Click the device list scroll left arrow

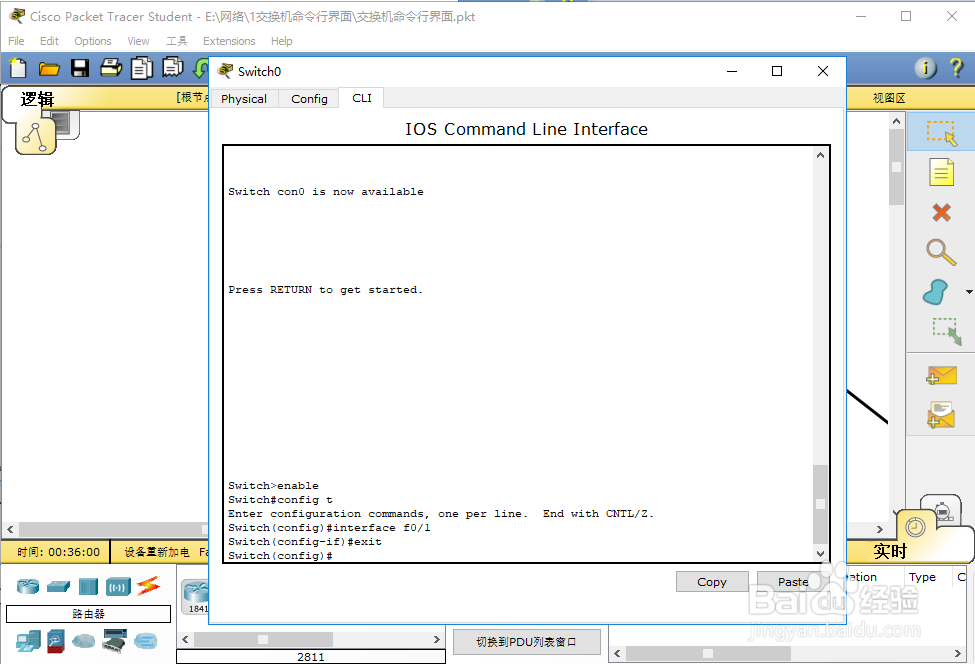185,639
